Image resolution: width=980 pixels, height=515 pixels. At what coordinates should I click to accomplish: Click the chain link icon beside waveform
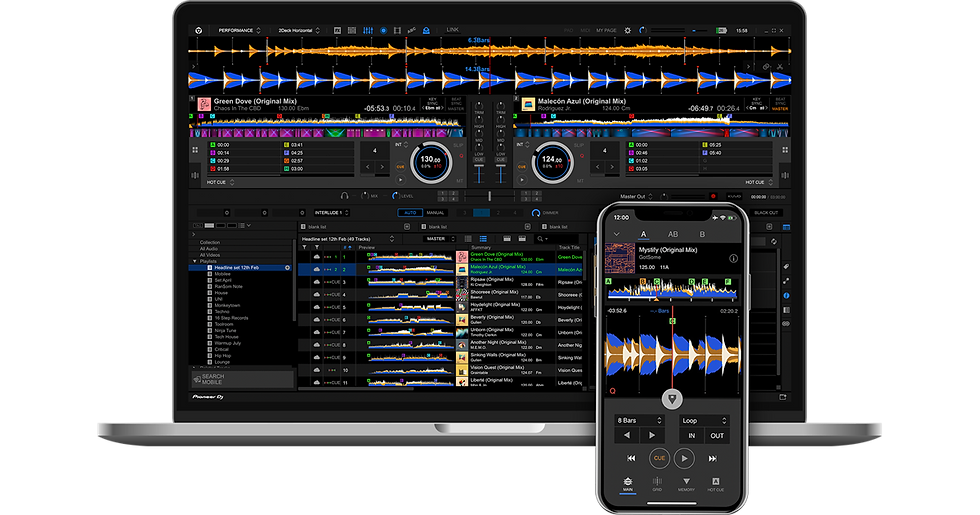click(x=766, y=66)
